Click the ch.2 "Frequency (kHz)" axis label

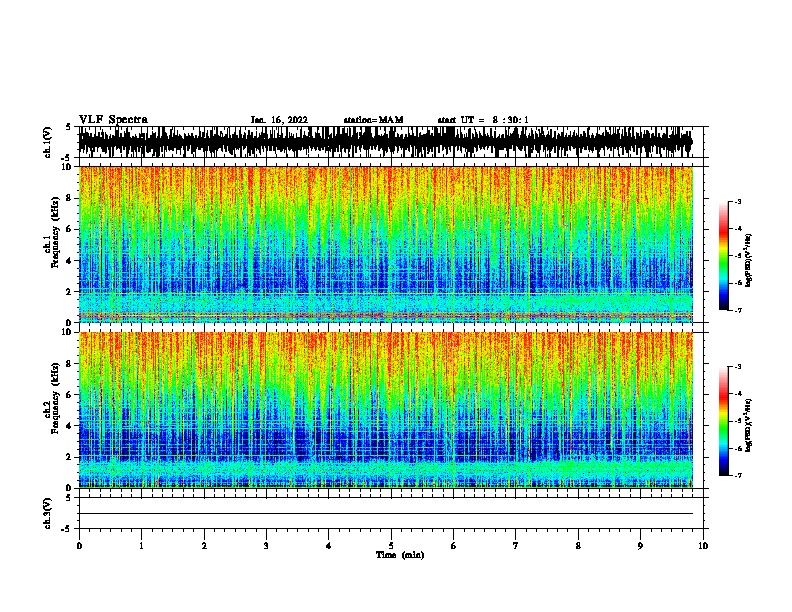point(55,398)
